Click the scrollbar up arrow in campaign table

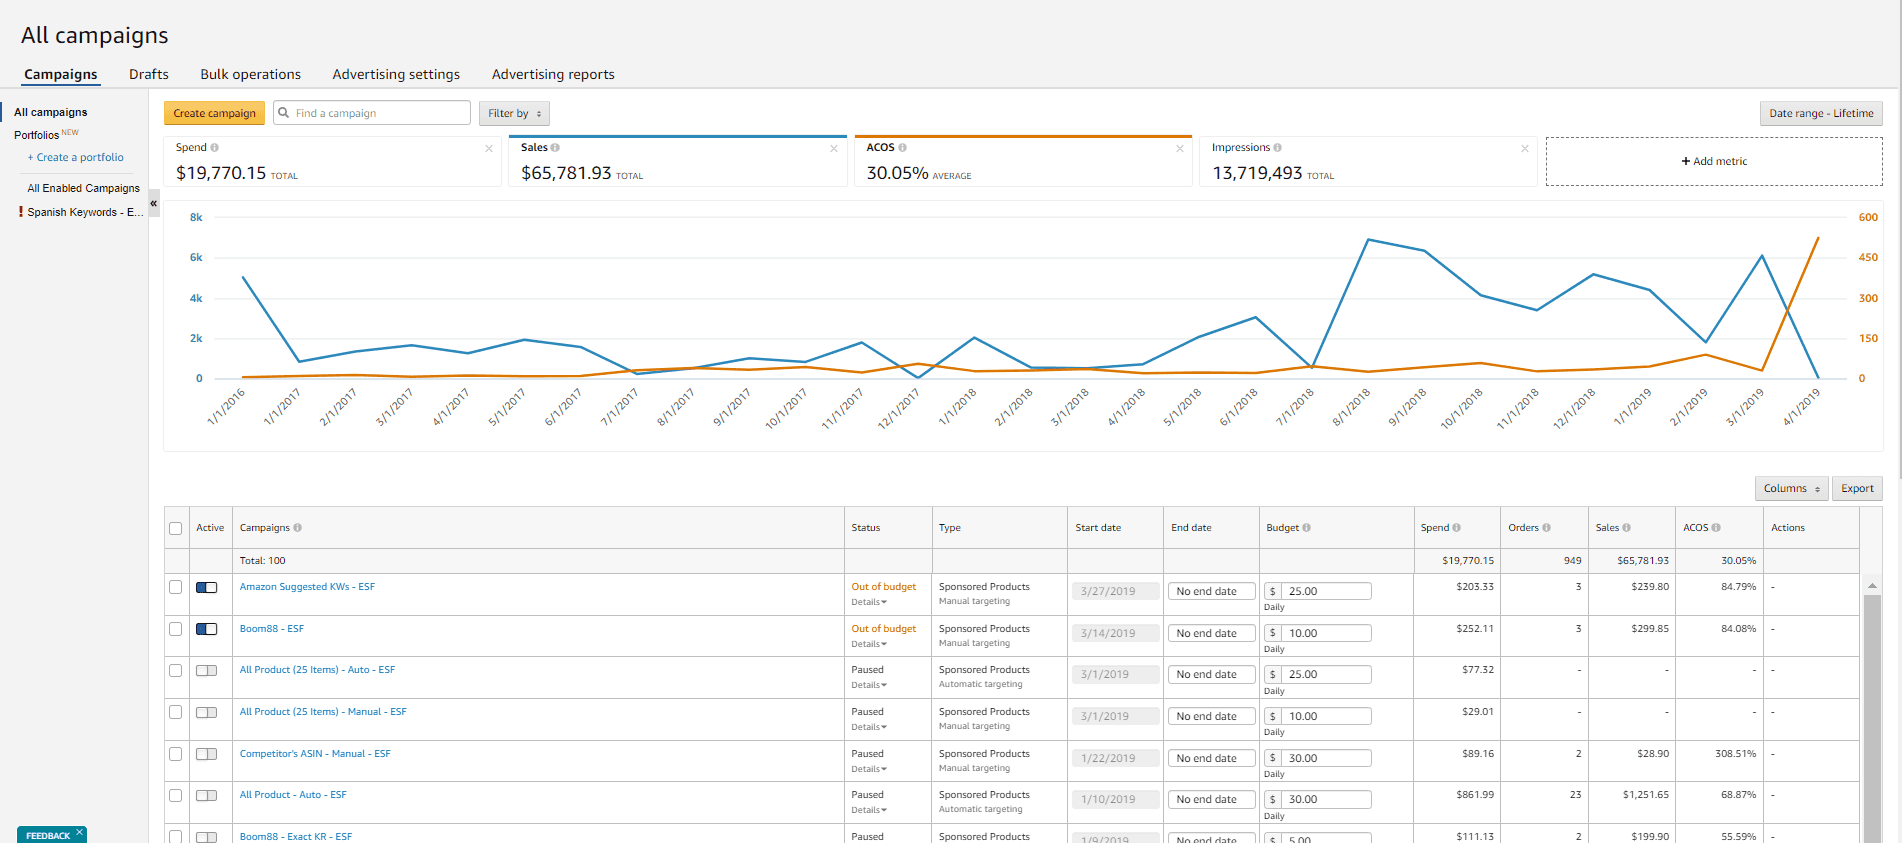(1872, 585)
